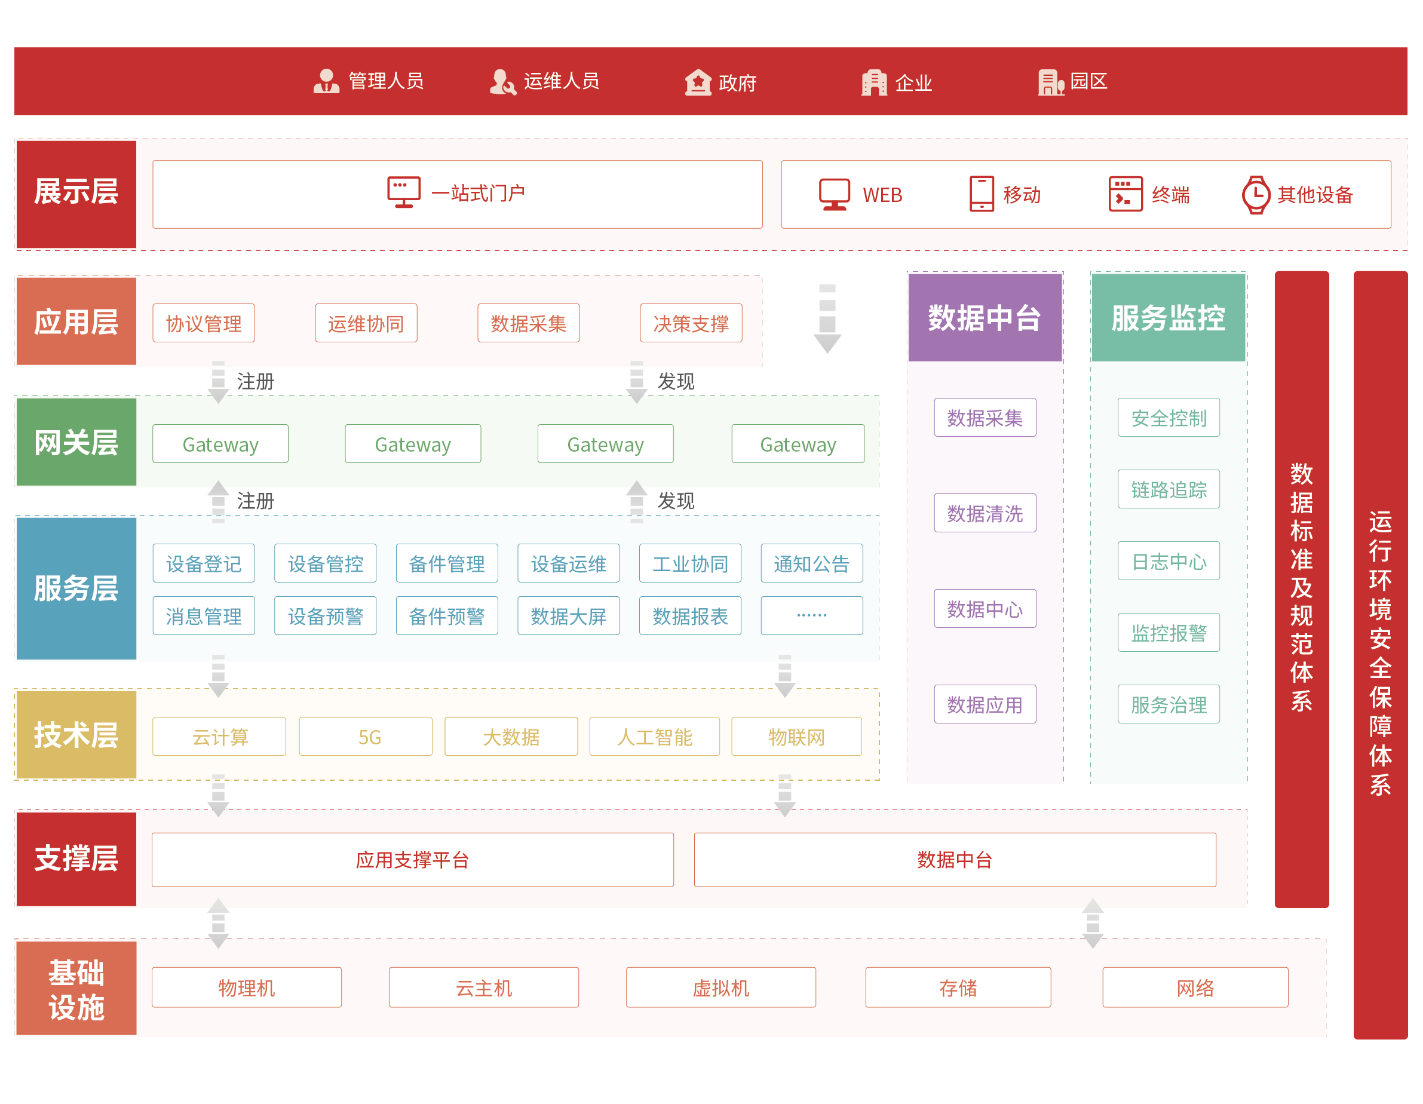Click the 其他设备 watch icon

point(1255,195)
